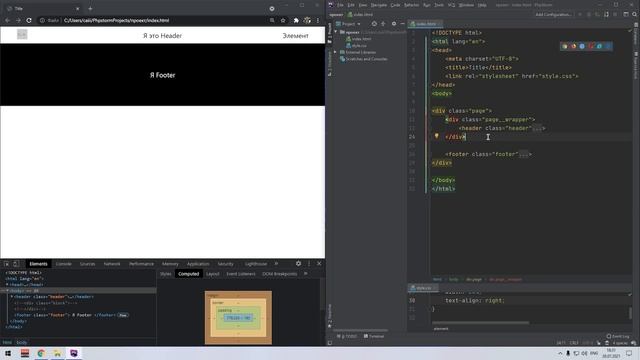Viewport: 640px width, 360px height.
Task: Open DevTools Memory tab
Action: point(170,264)
